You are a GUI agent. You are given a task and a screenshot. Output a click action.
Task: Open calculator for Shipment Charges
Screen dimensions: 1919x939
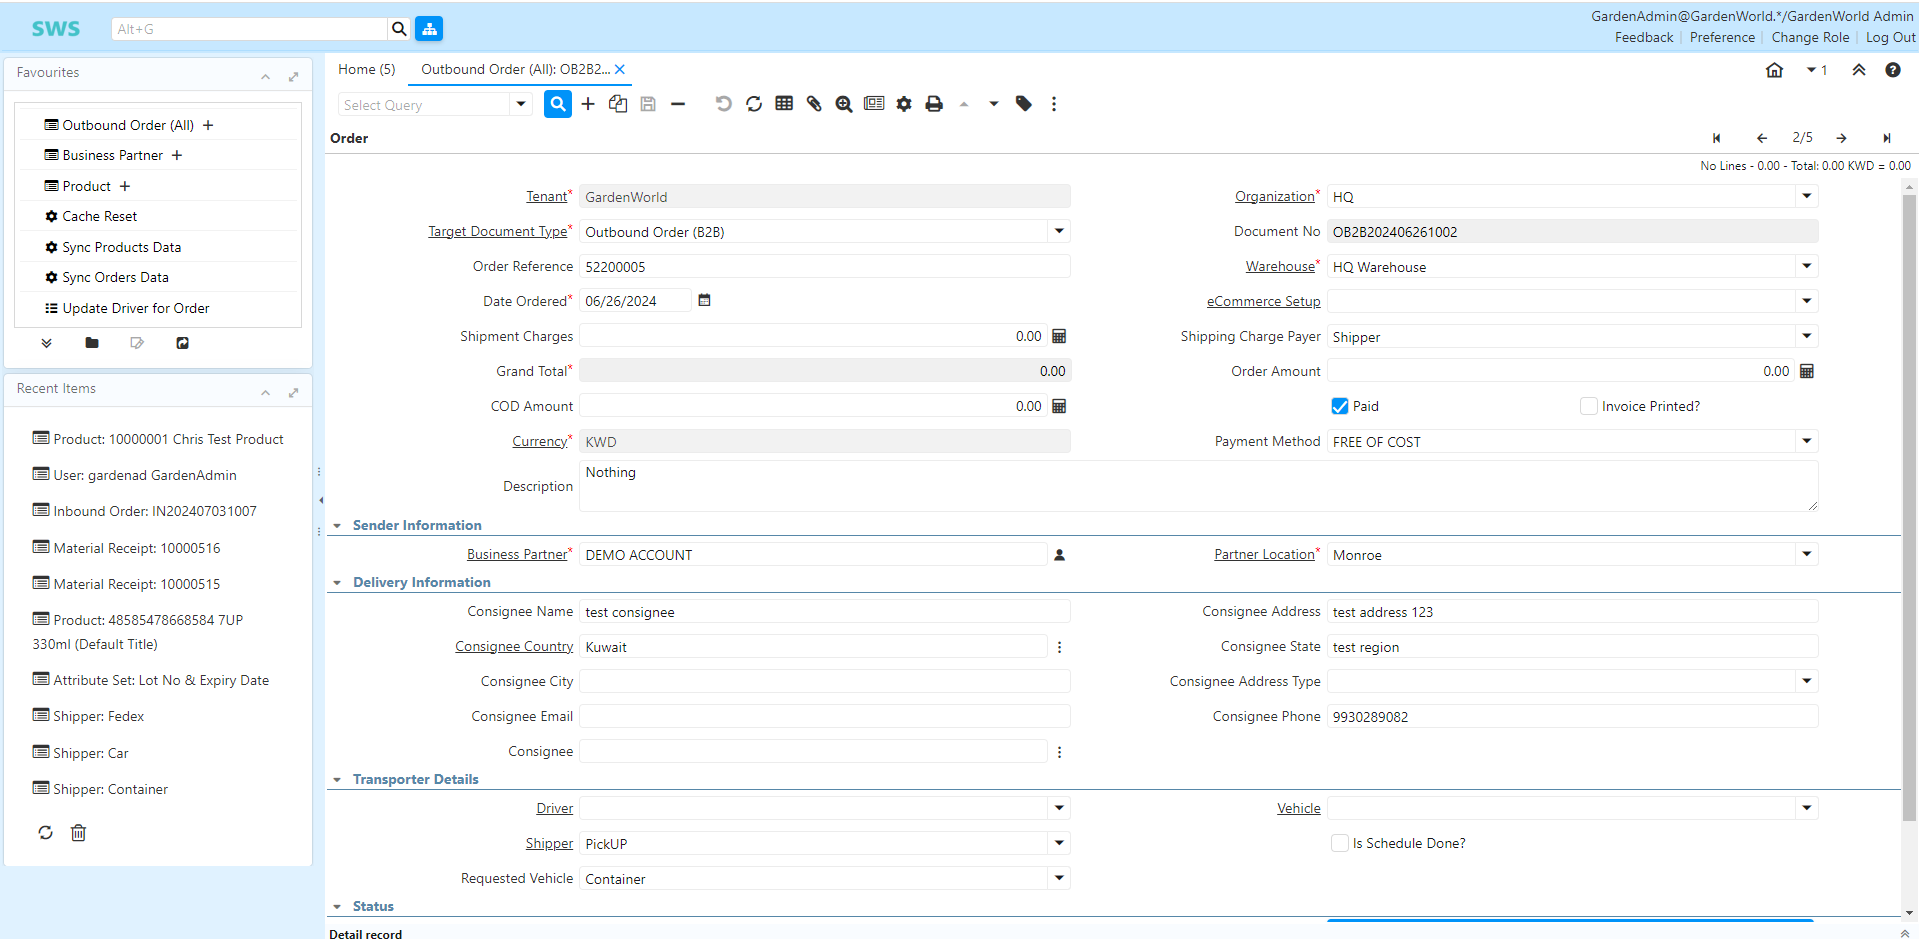[x=1059, y=337]
